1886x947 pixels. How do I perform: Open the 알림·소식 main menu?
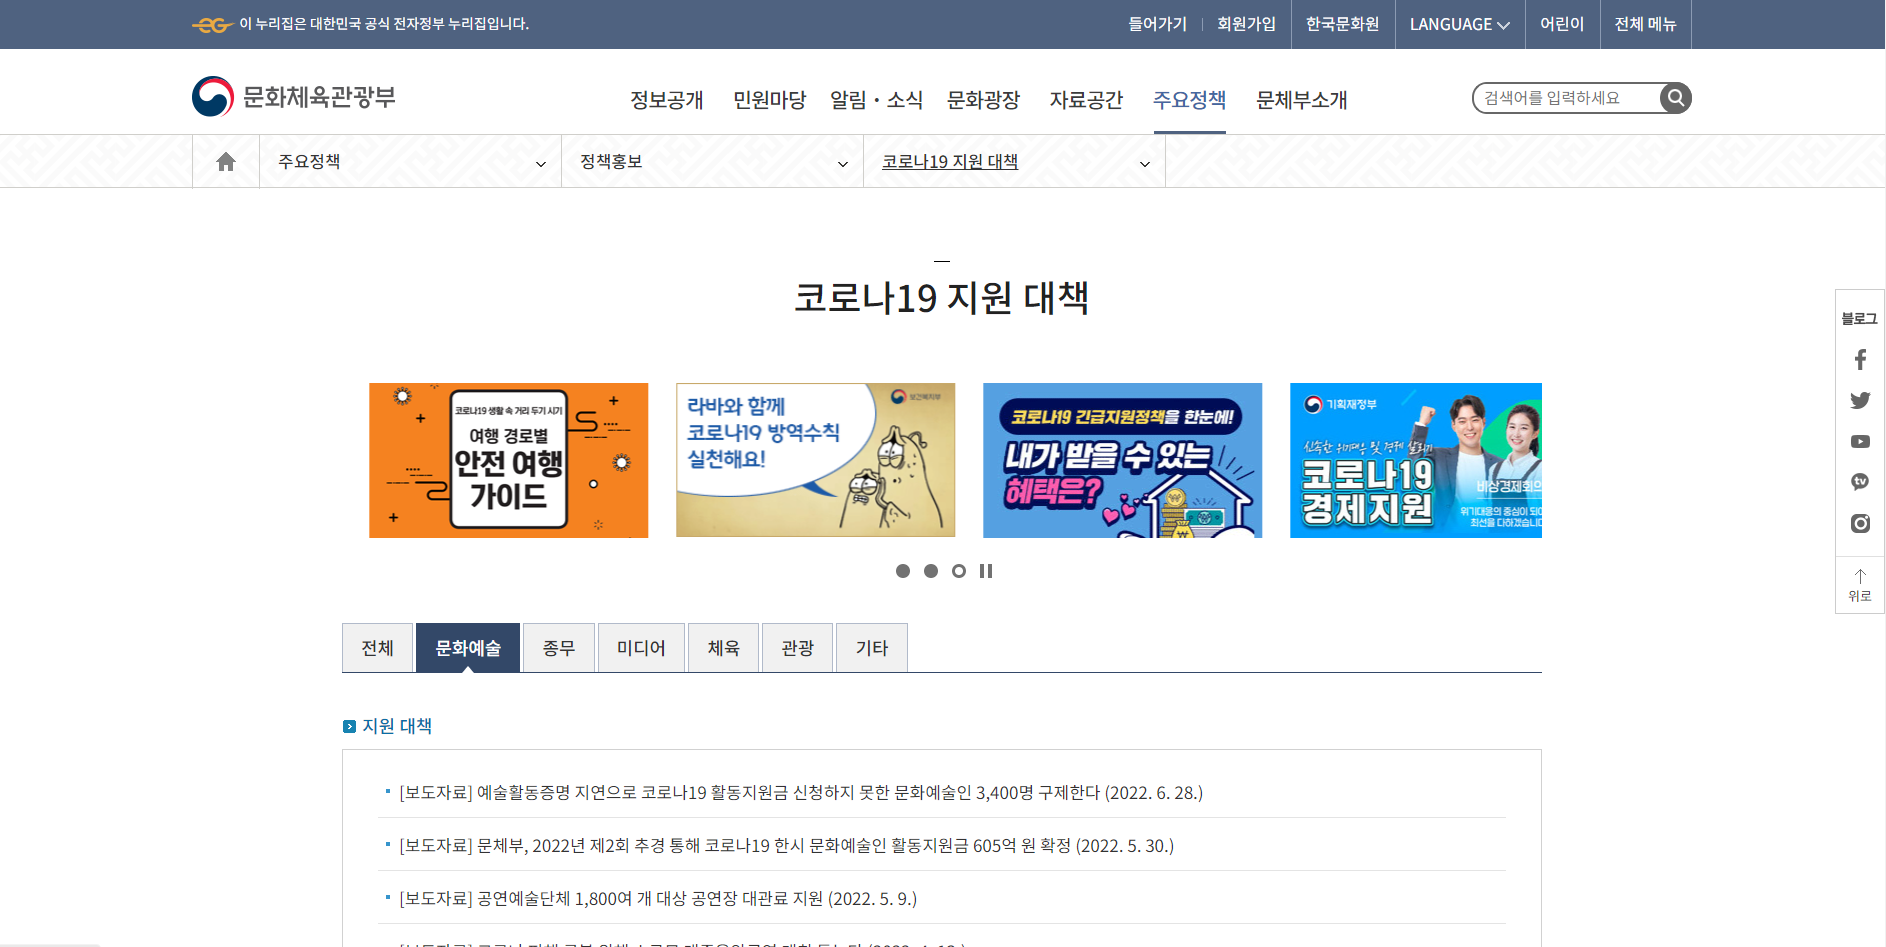click(x=876, y=100)
